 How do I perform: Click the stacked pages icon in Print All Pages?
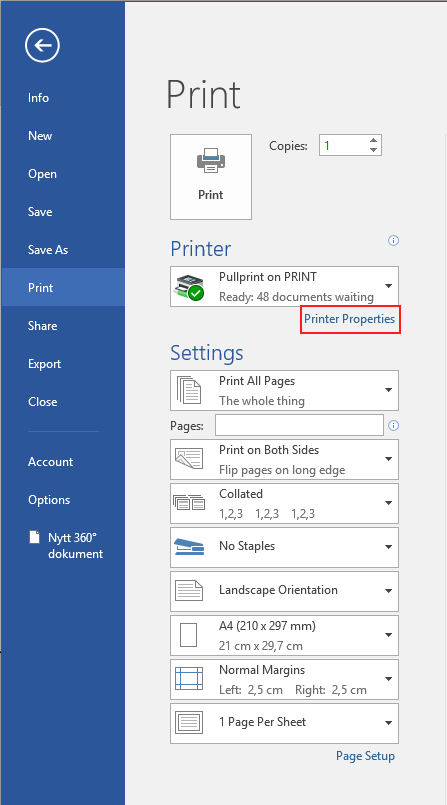(189, 391)
